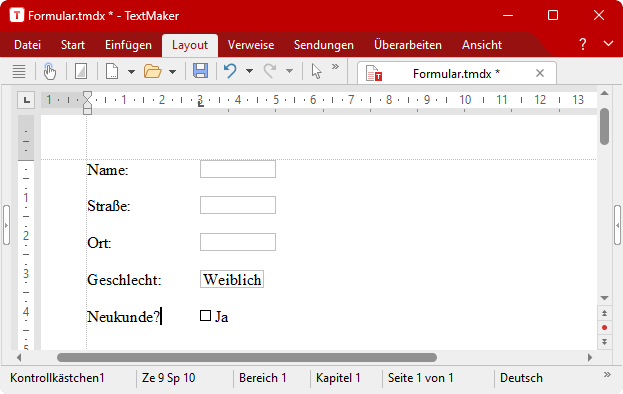
Task: Click the vertical scrollbar thumb
Action: coord(604,127)
